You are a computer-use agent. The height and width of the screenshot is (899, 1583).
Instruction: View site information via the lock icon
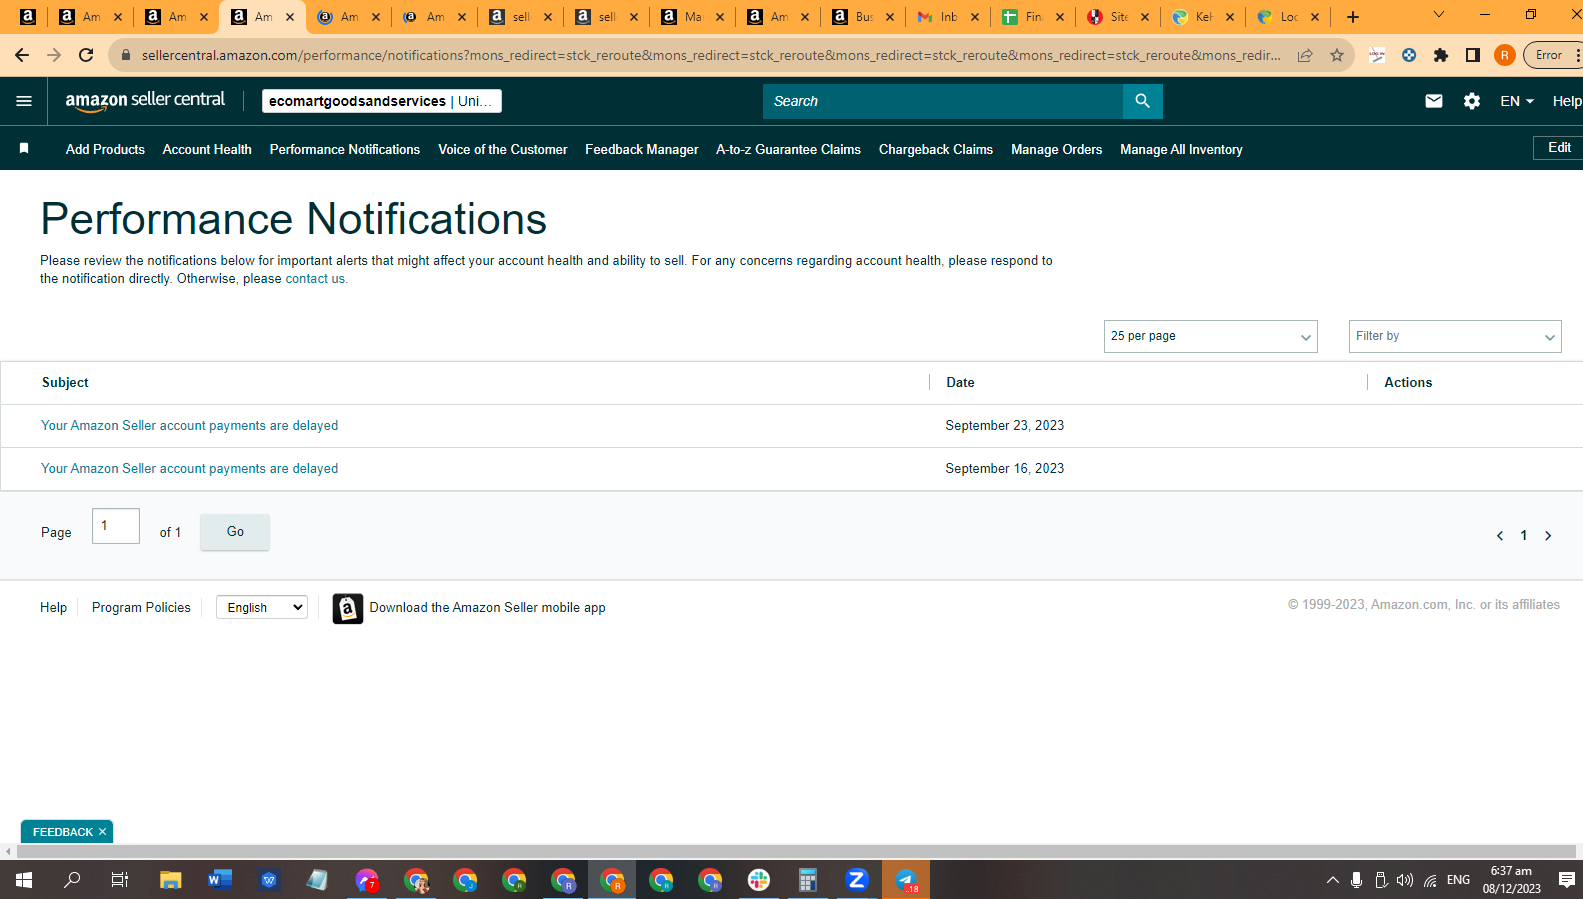pyautogui.click(x=126, y=55)
